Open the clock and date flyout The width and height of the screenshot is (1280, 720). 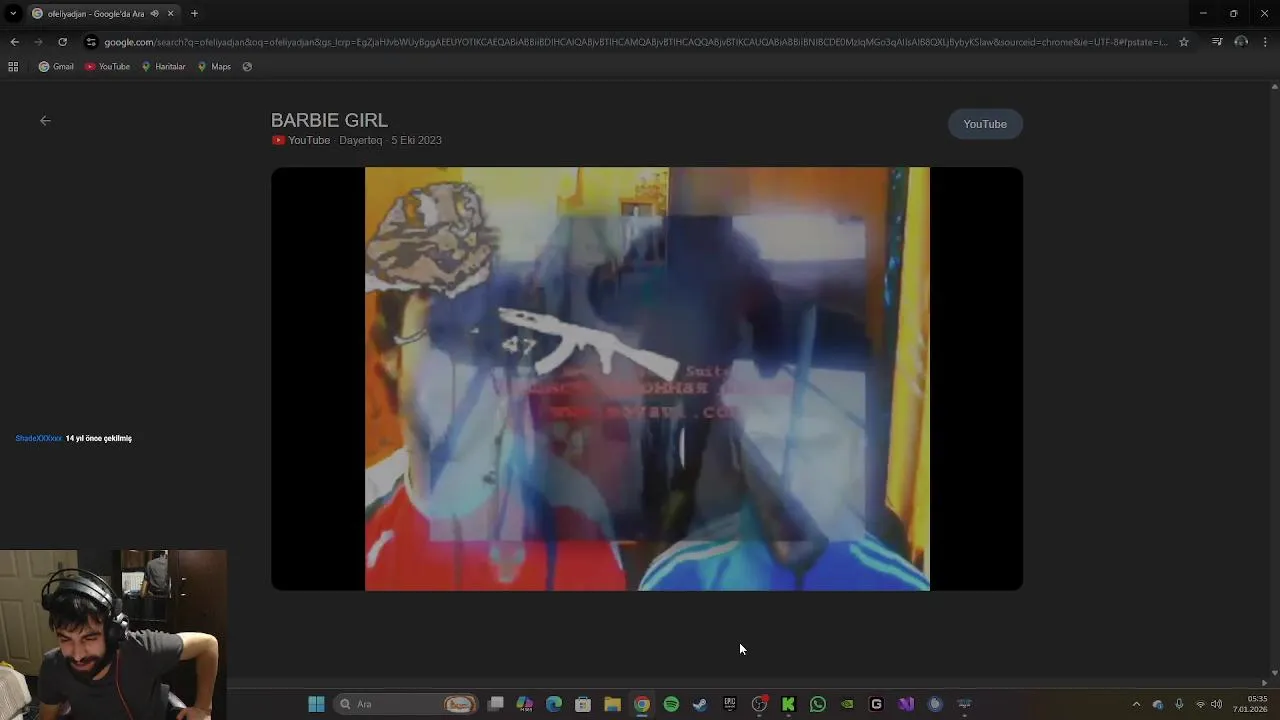click(1251, 704)
